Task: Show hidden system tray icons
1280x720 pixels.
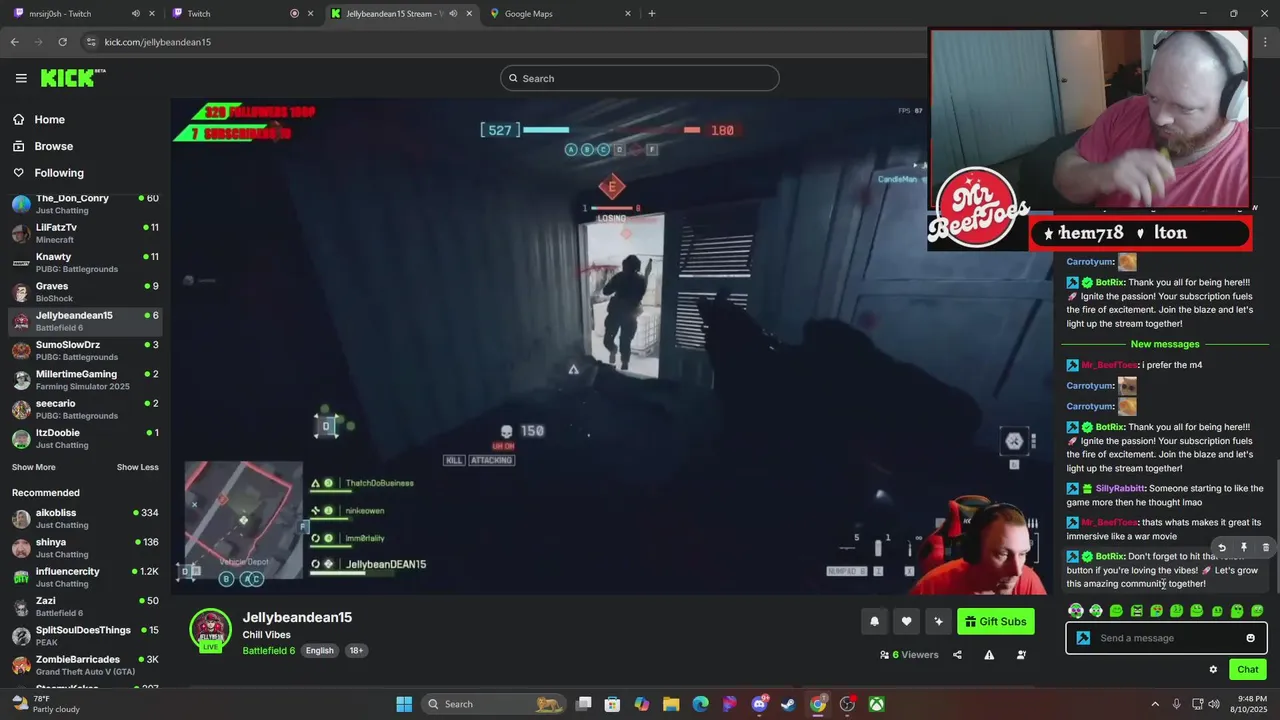Action: point(1154,704)
